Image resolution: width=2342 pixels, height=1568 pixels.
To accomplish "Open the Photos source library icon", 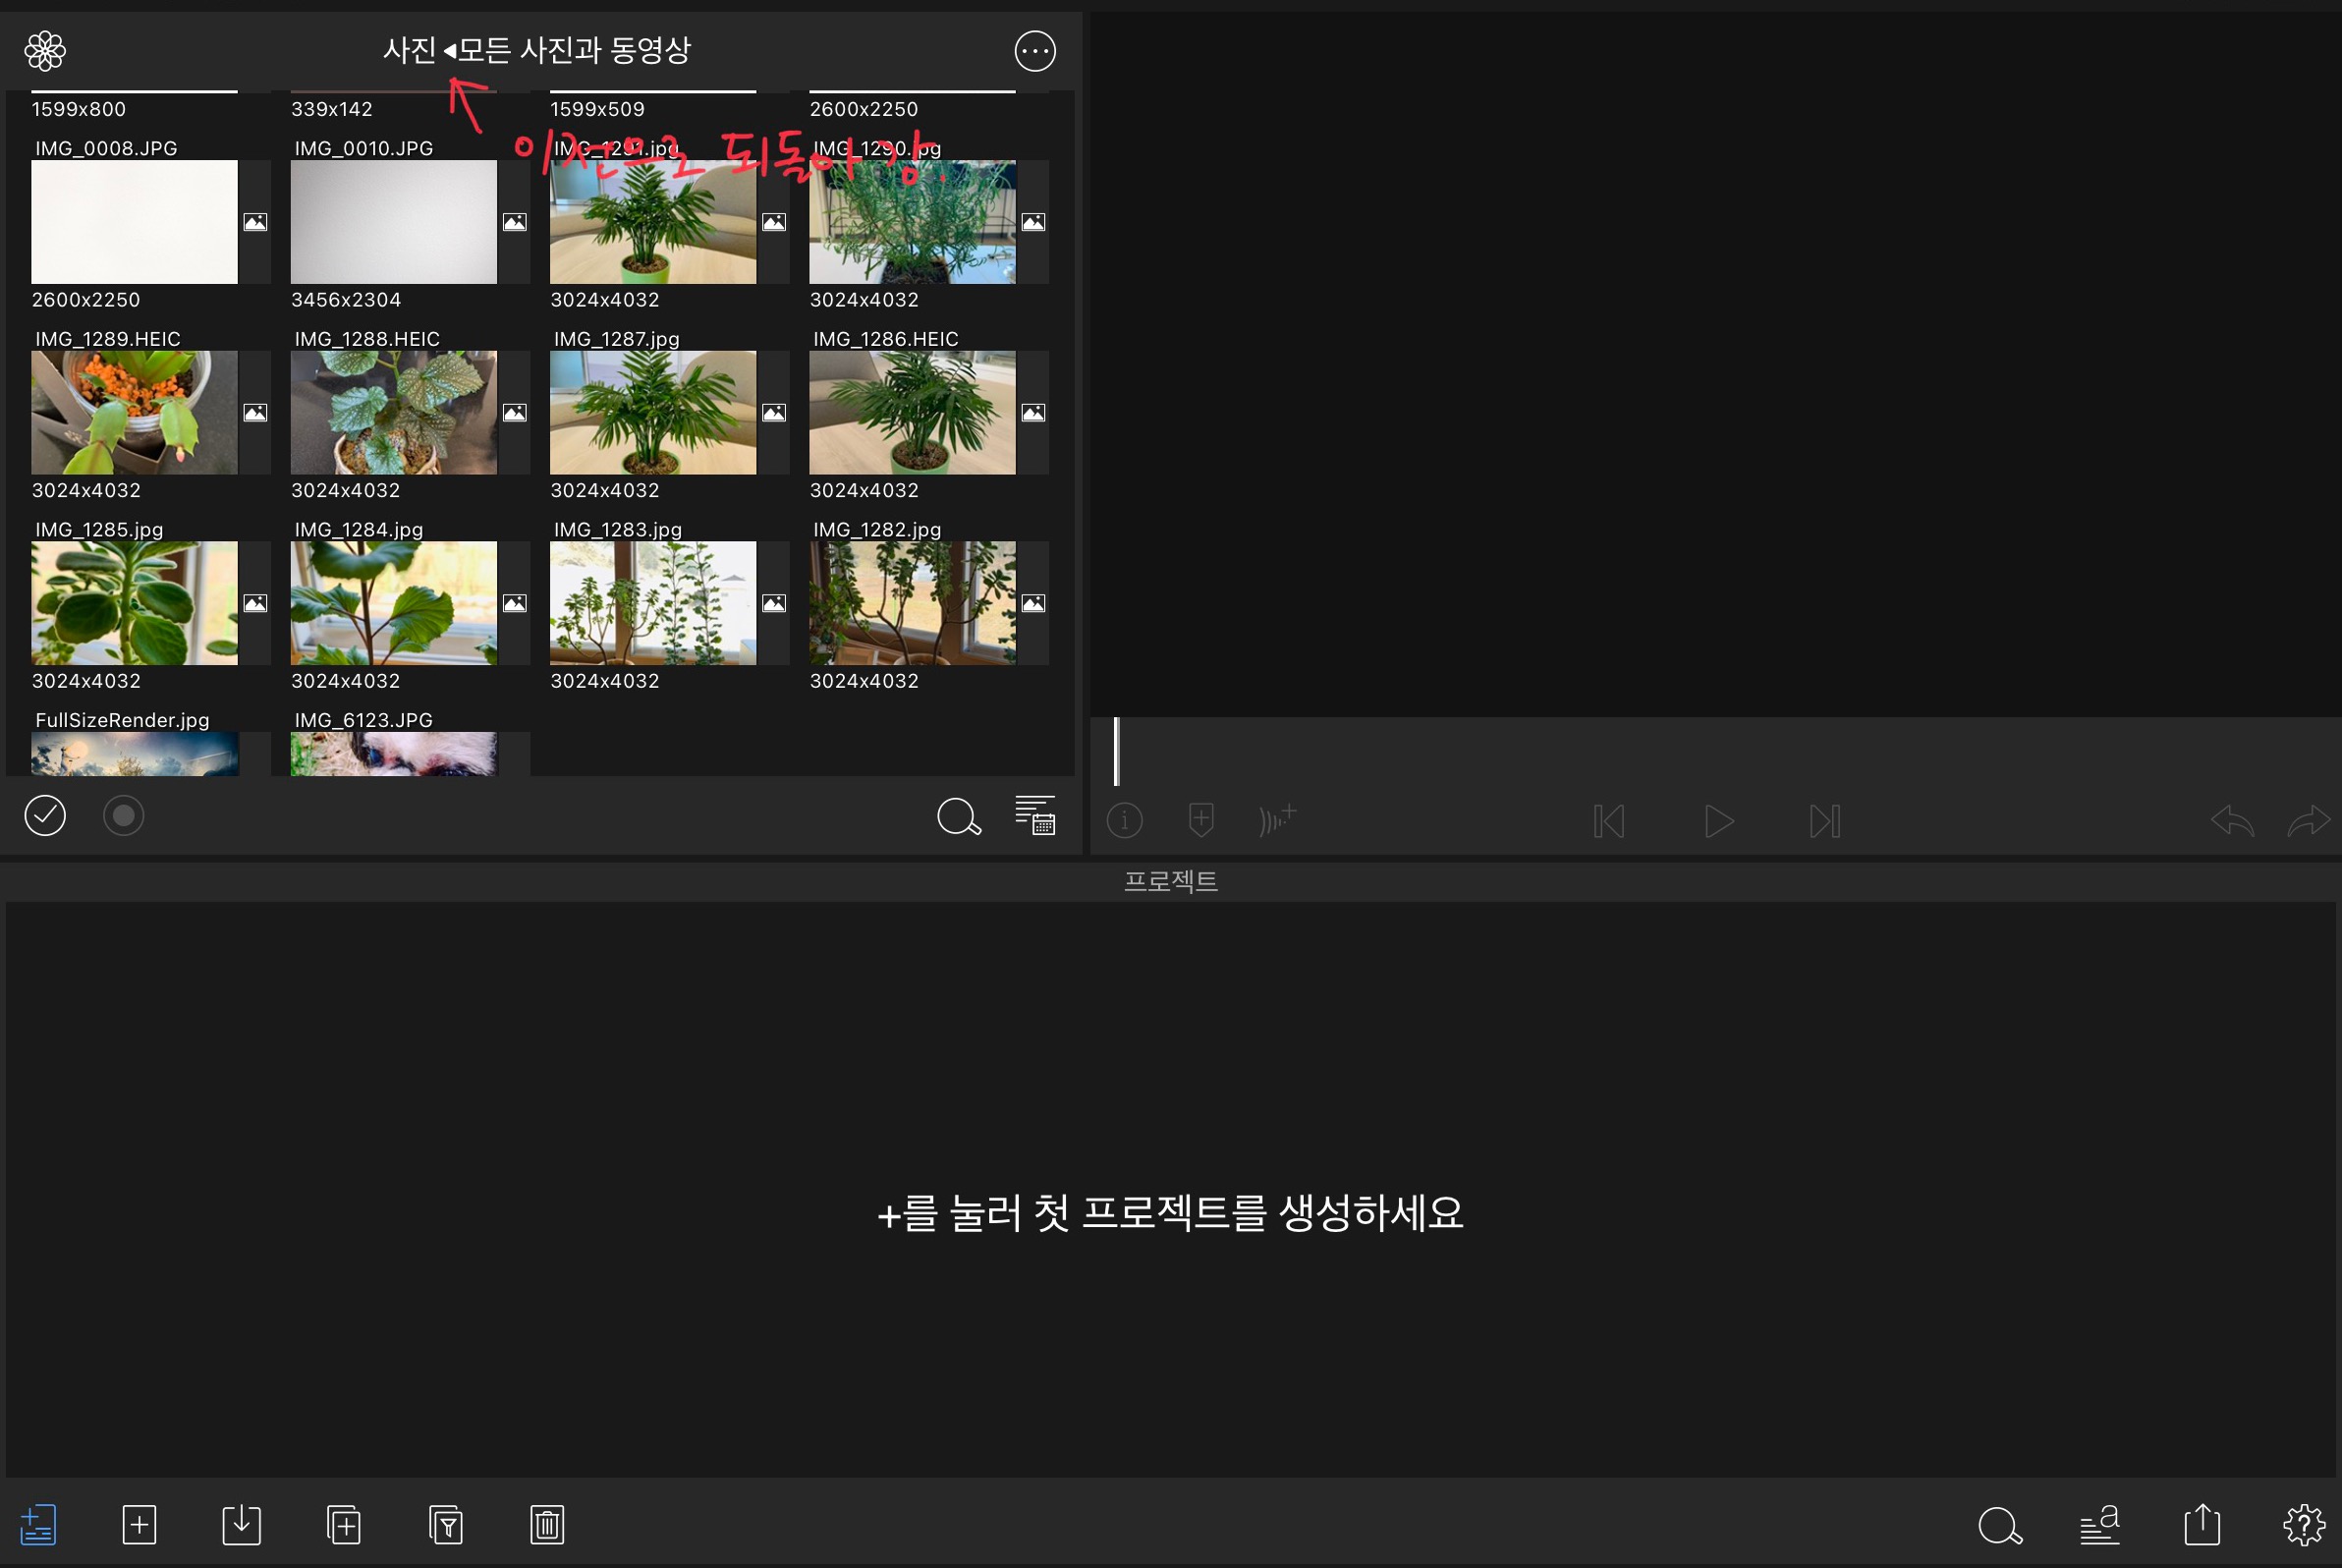I will (x=45, y=50).
